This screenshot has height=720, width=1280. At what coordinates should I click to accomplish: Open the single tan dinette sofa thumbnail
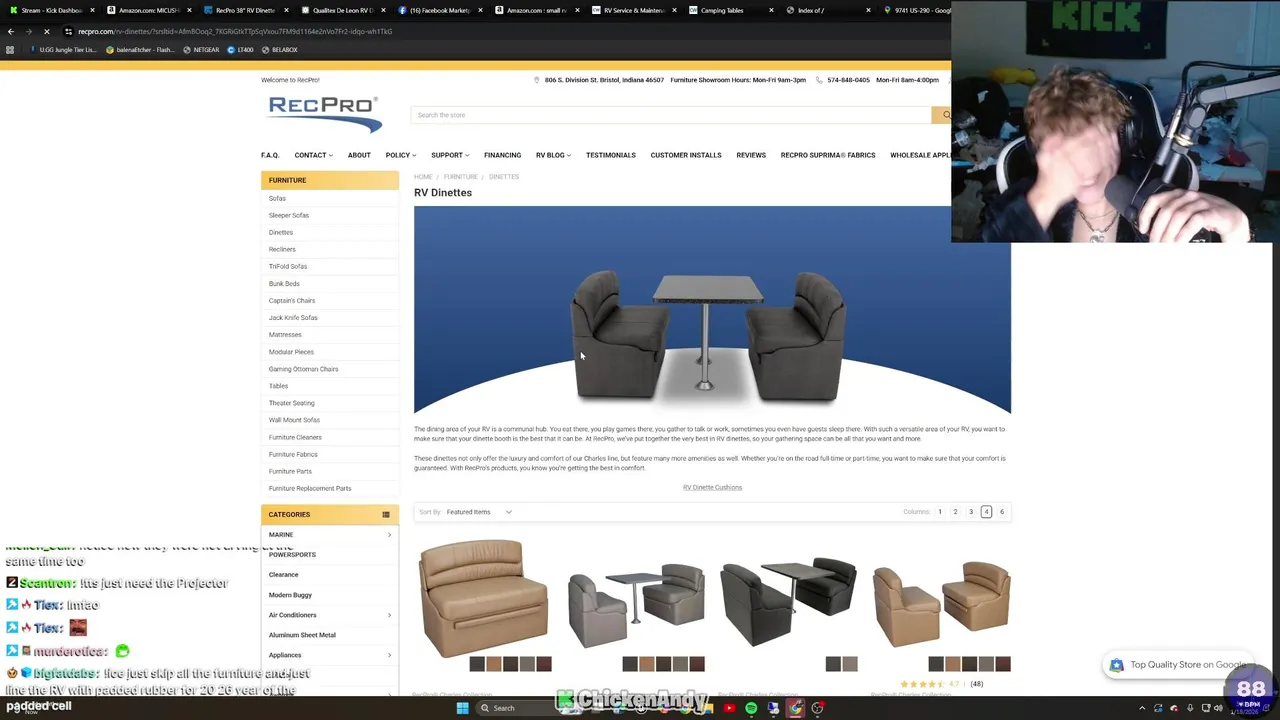(484, 597)
